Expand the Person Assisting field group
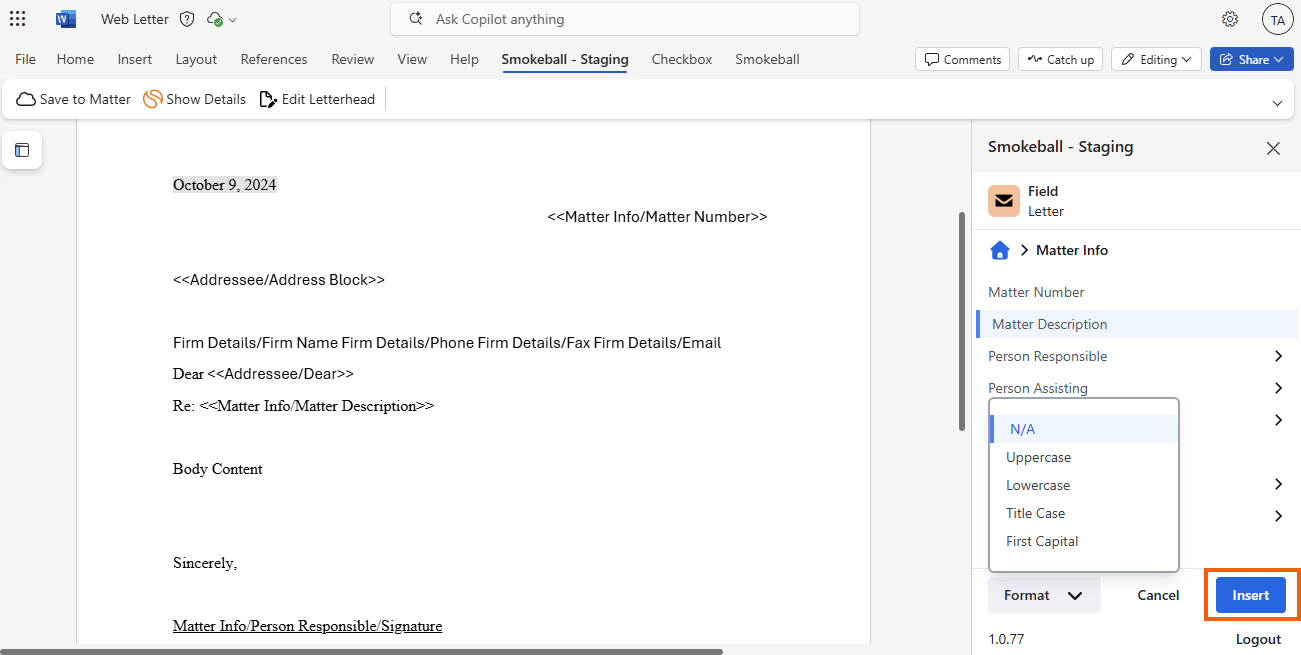 coord(1277,388)
